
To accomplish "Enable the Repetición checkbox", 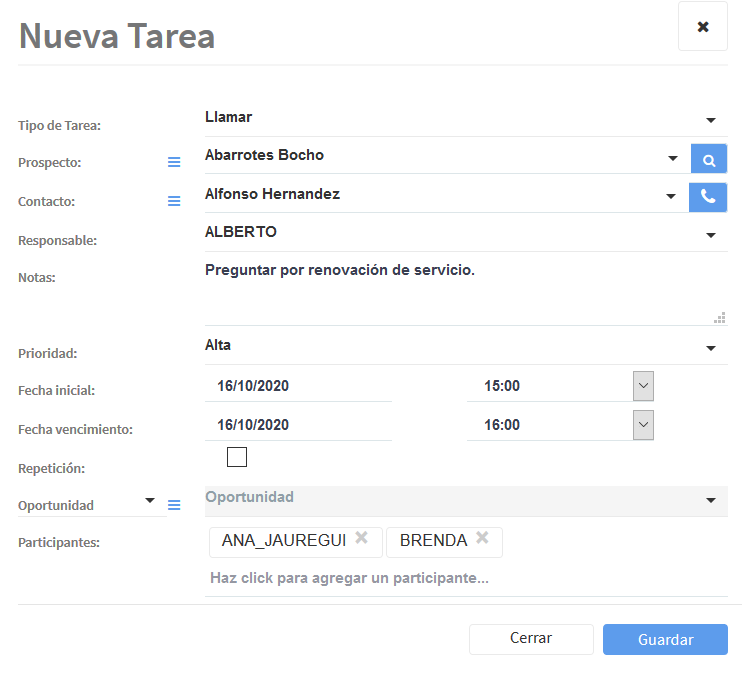I will 237,458.
